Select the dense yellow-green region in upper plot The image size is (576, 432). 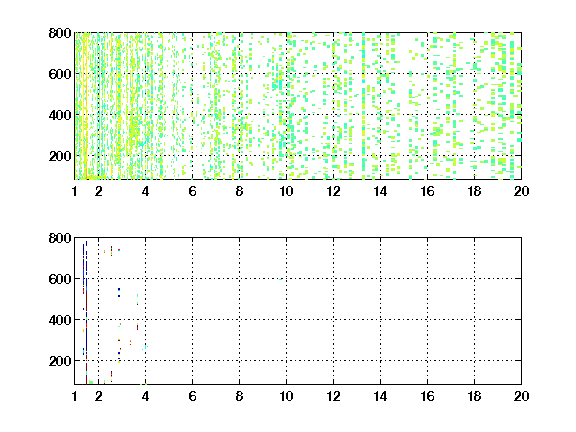[x=118, y=106]
